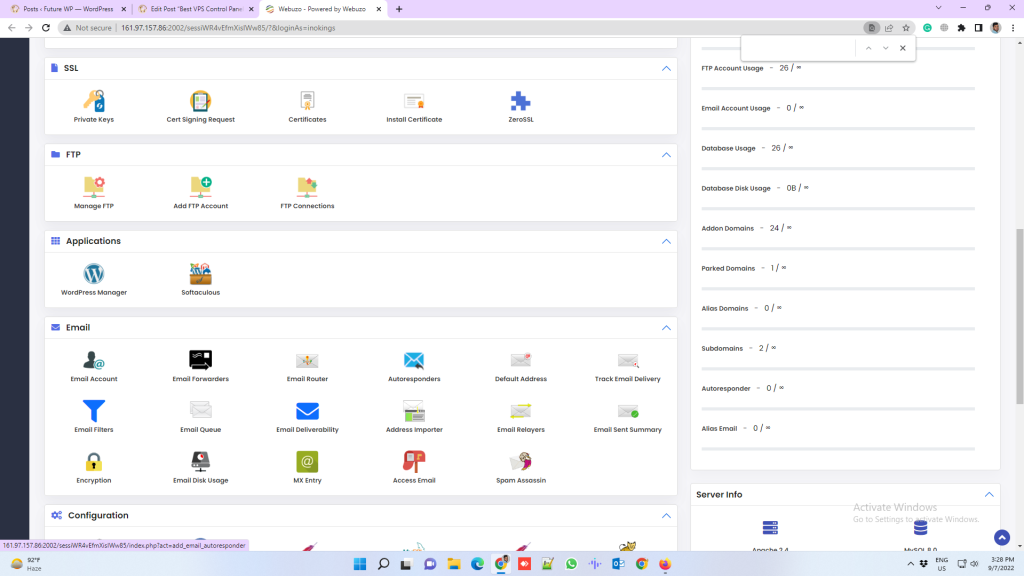Collapse the Configuration section

[x=666, y=516]
